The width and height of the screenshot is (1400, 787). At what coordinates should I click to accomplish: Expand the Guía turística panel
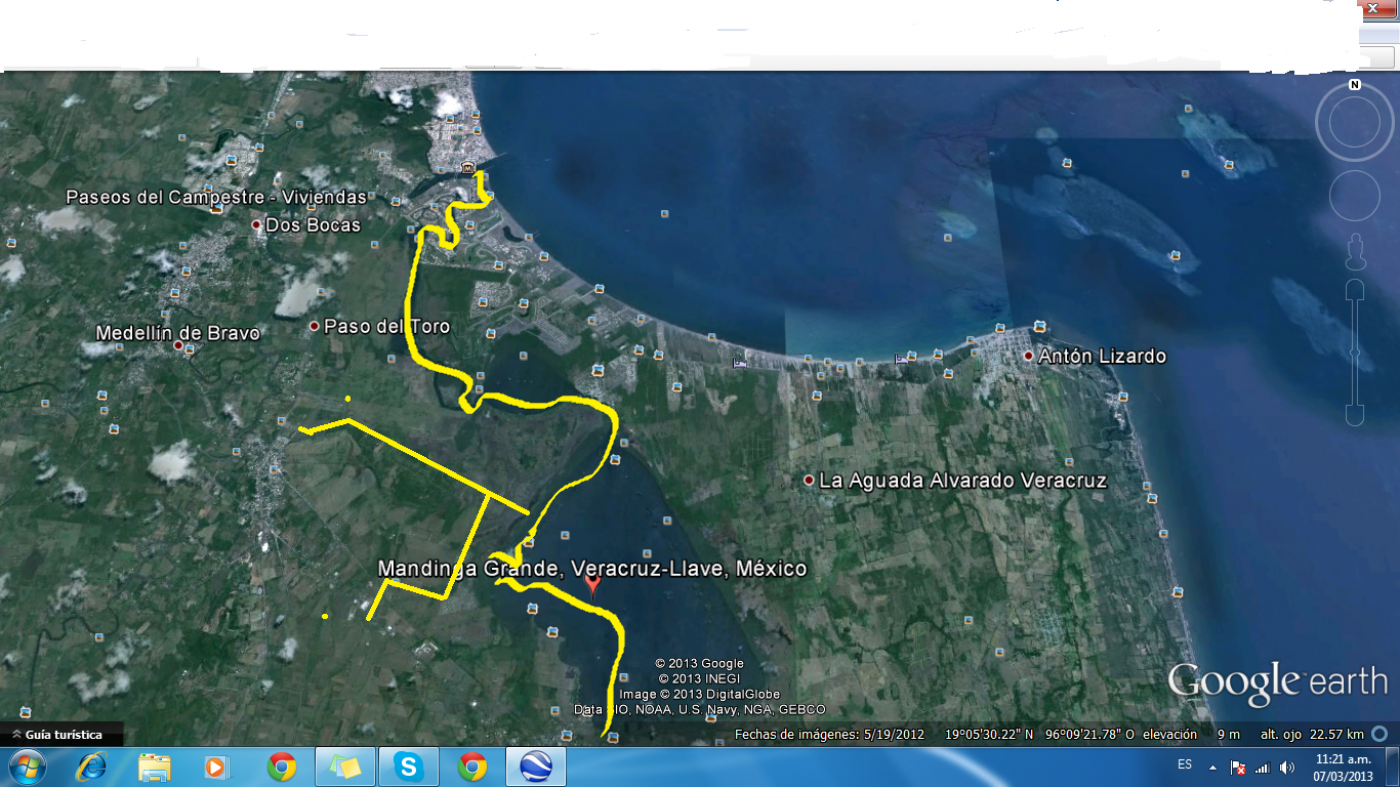click(x=61, y=735)
